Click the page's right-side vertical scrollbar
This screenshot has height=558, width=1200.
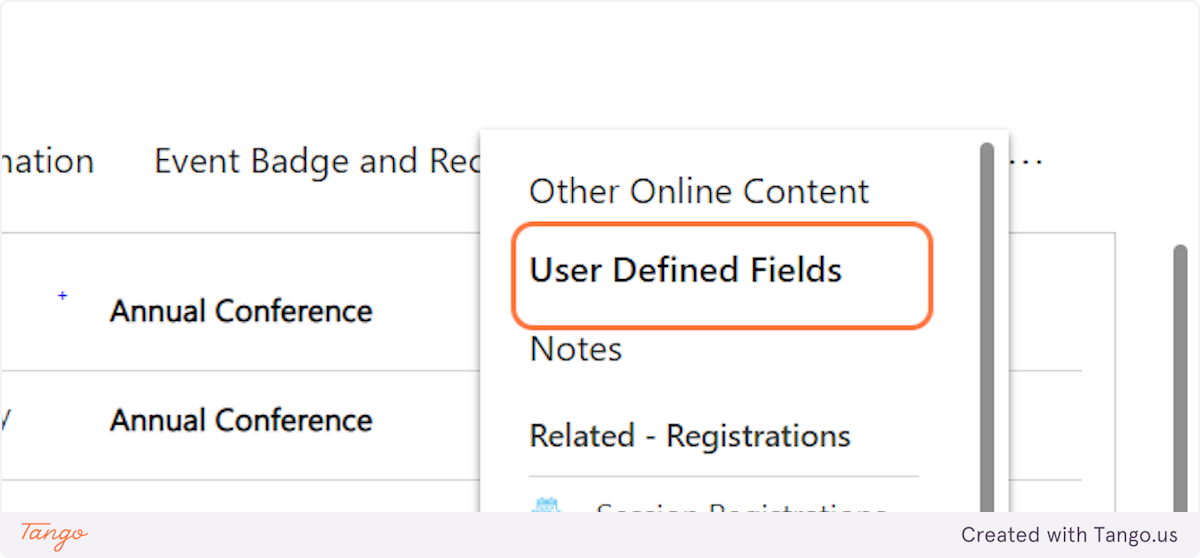[x=1180, y=380]
